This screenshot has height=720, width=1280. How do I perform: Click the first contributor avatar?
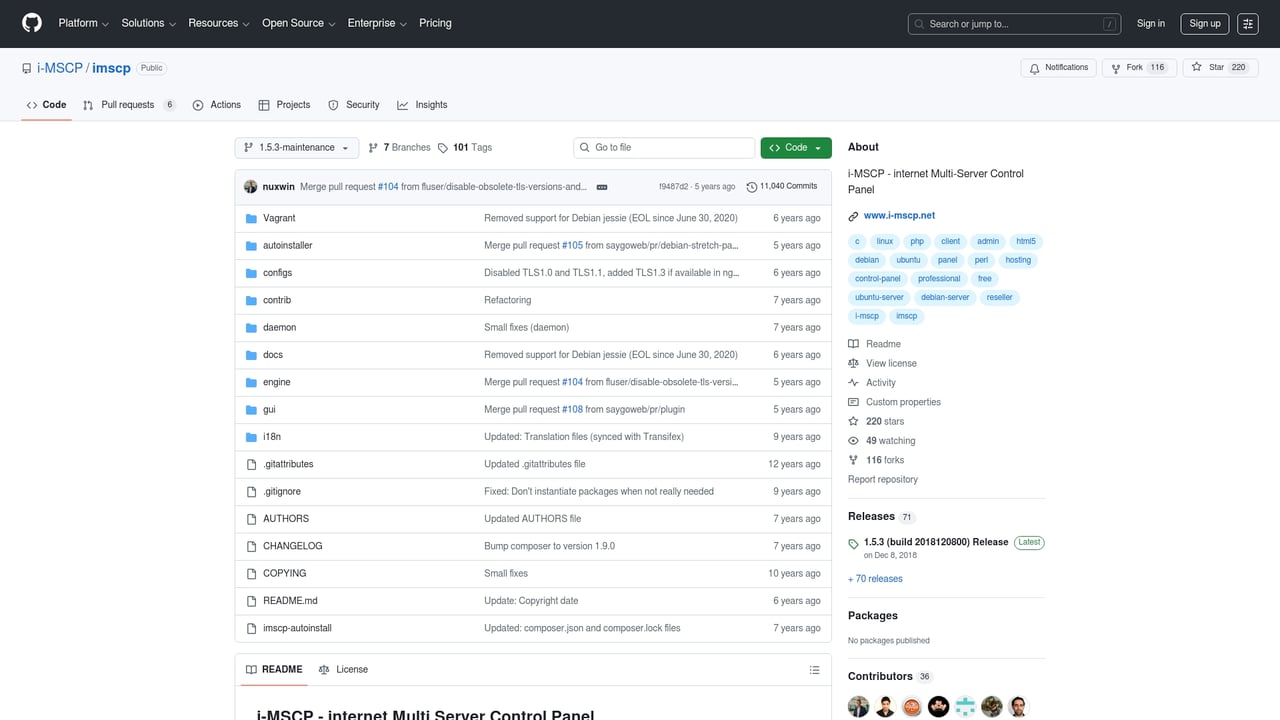[859, 706]
